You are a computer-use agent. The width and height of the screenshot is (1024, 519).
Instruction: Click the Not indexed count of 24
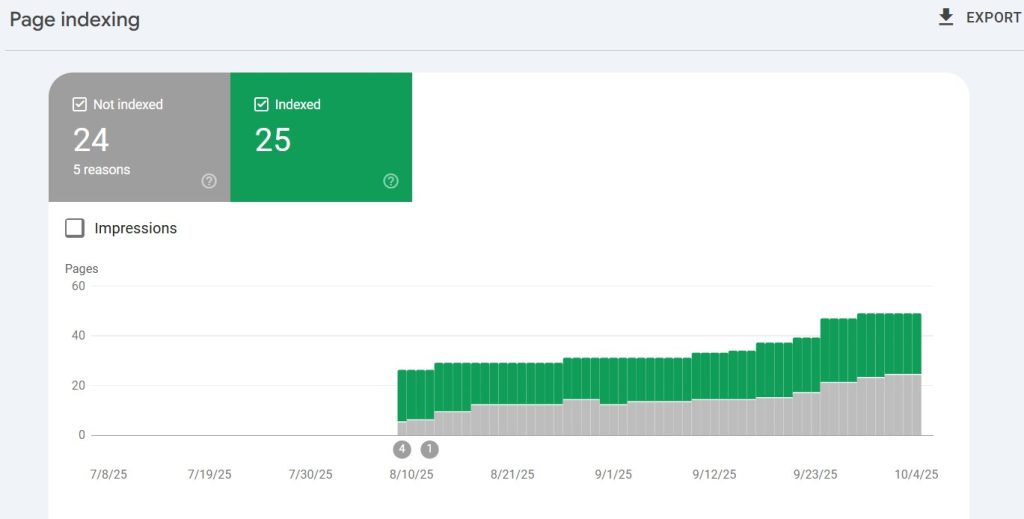tap(91, 140)
